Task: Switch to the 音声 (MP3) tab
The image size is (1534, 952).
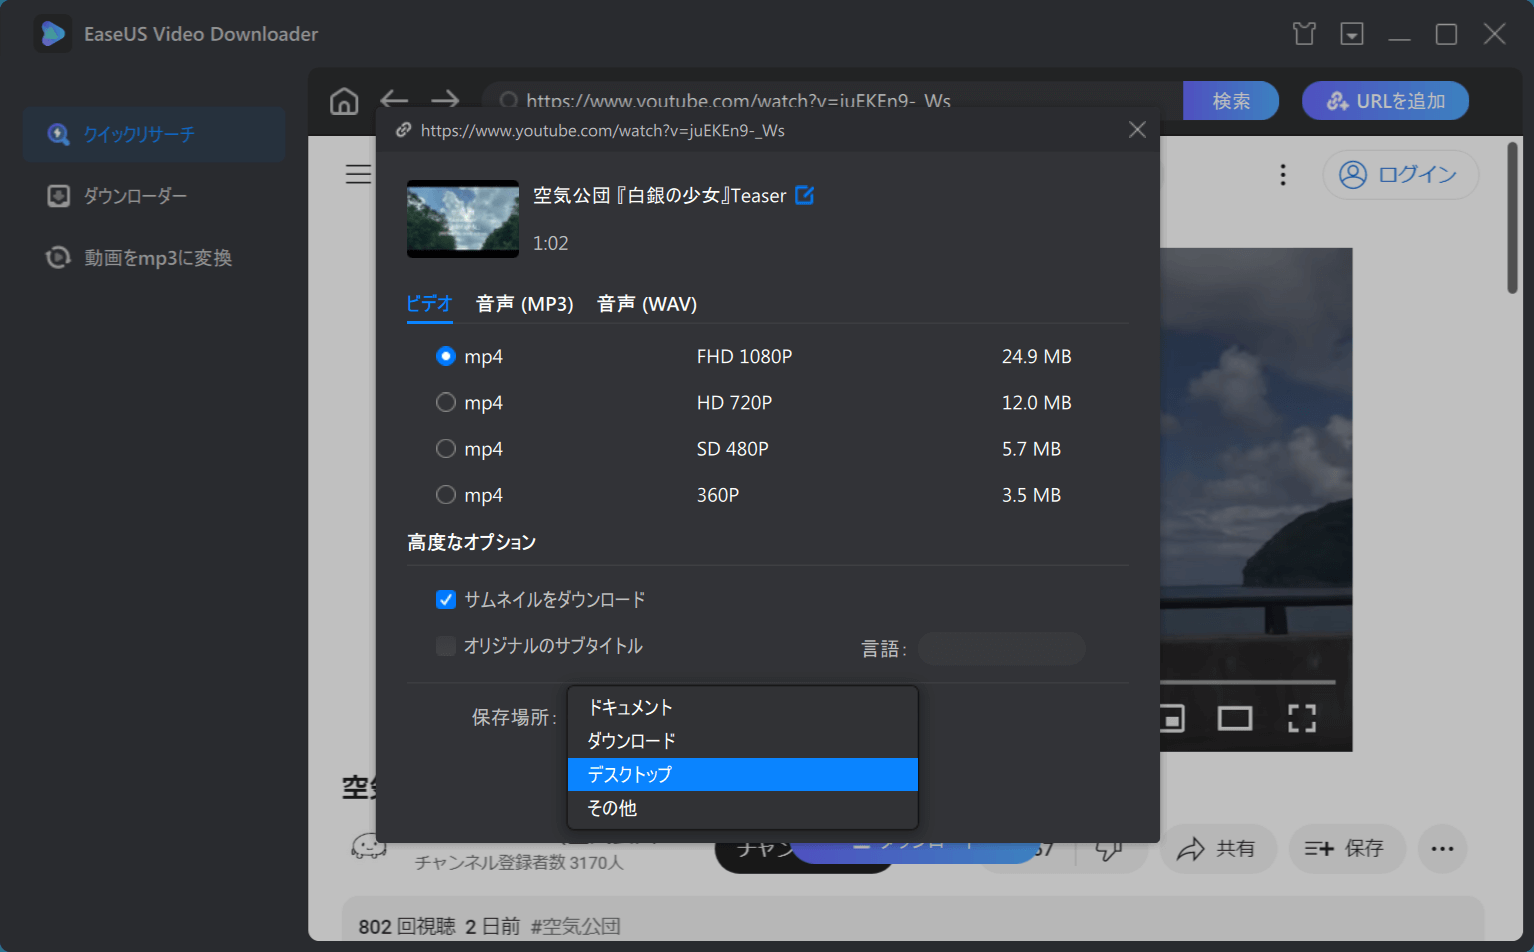Action: point(525,304)
